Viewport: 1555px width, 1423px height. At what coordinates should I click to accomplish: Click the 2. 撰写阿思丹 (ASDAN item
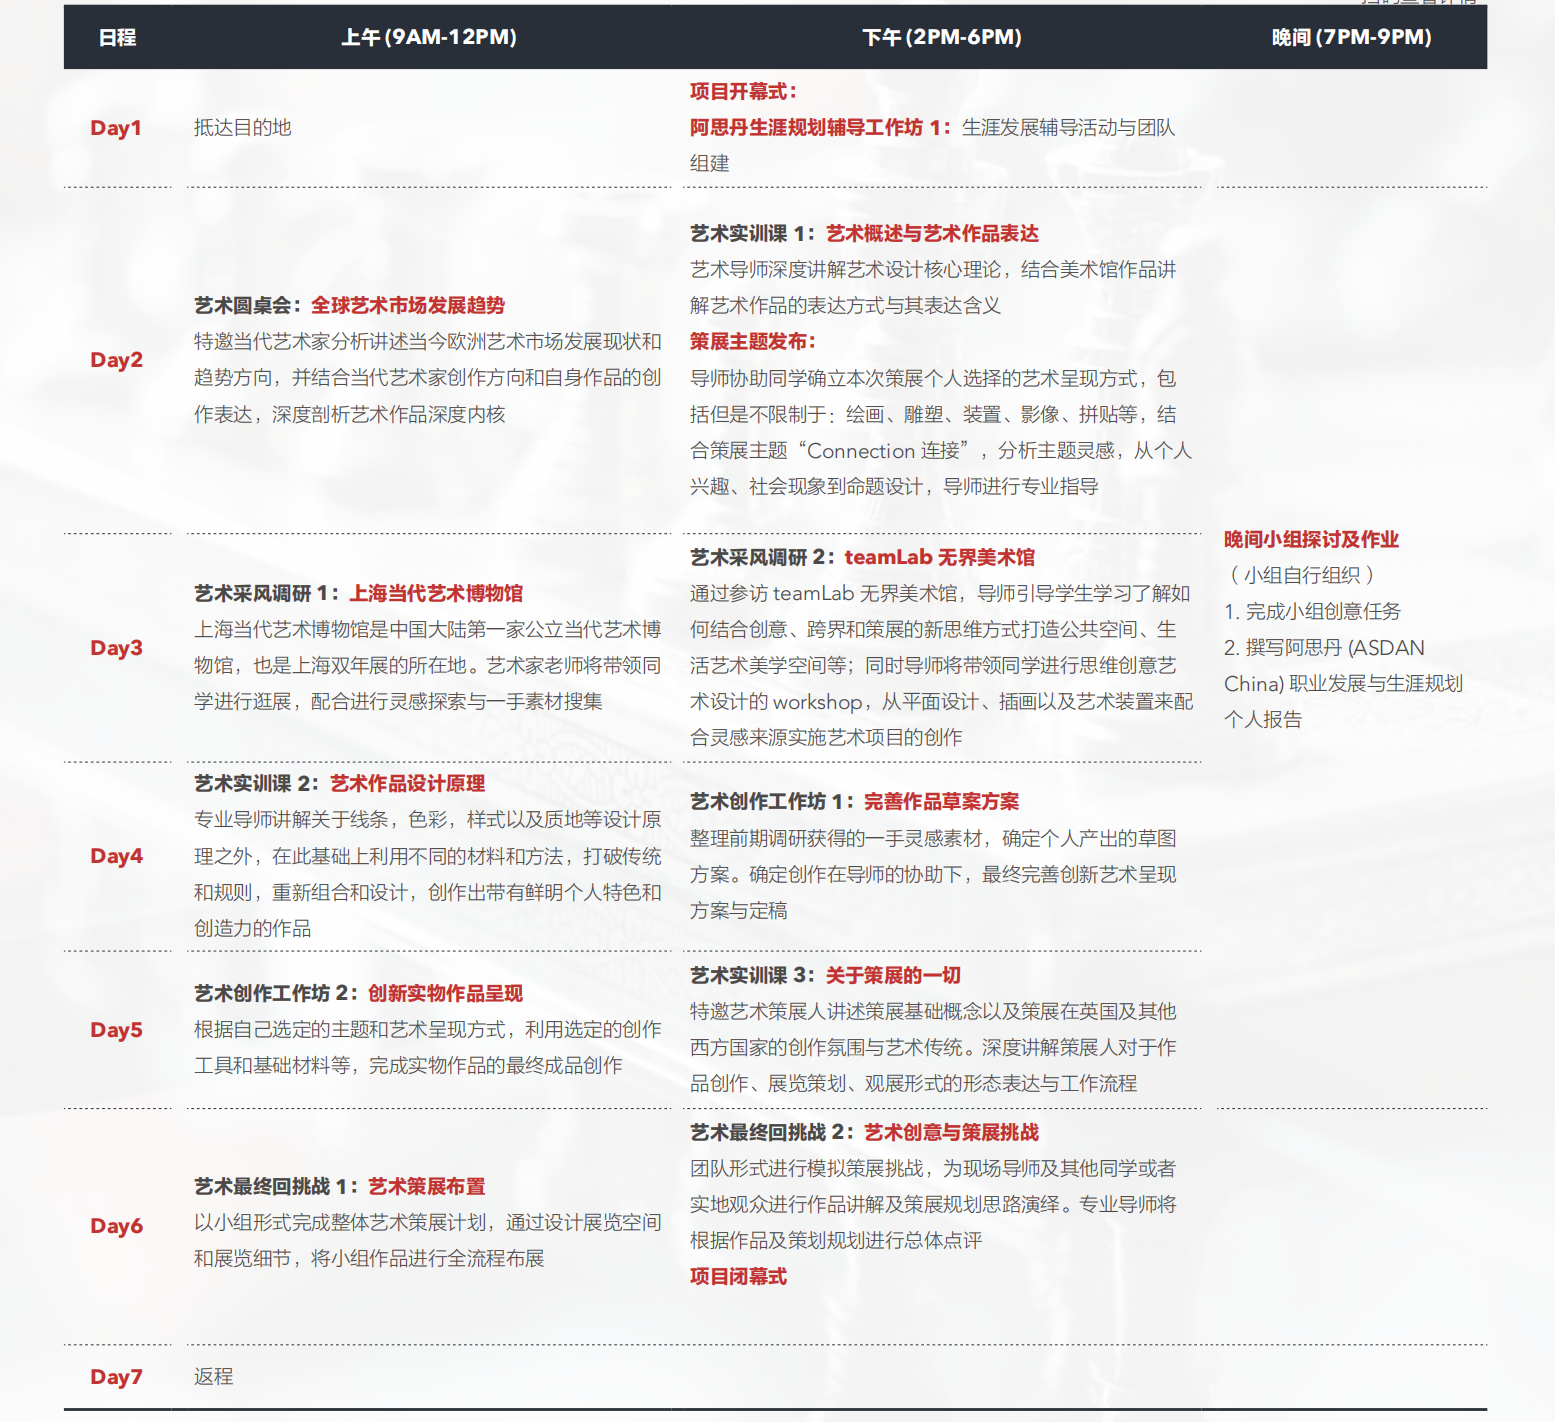click(1324, 648)
